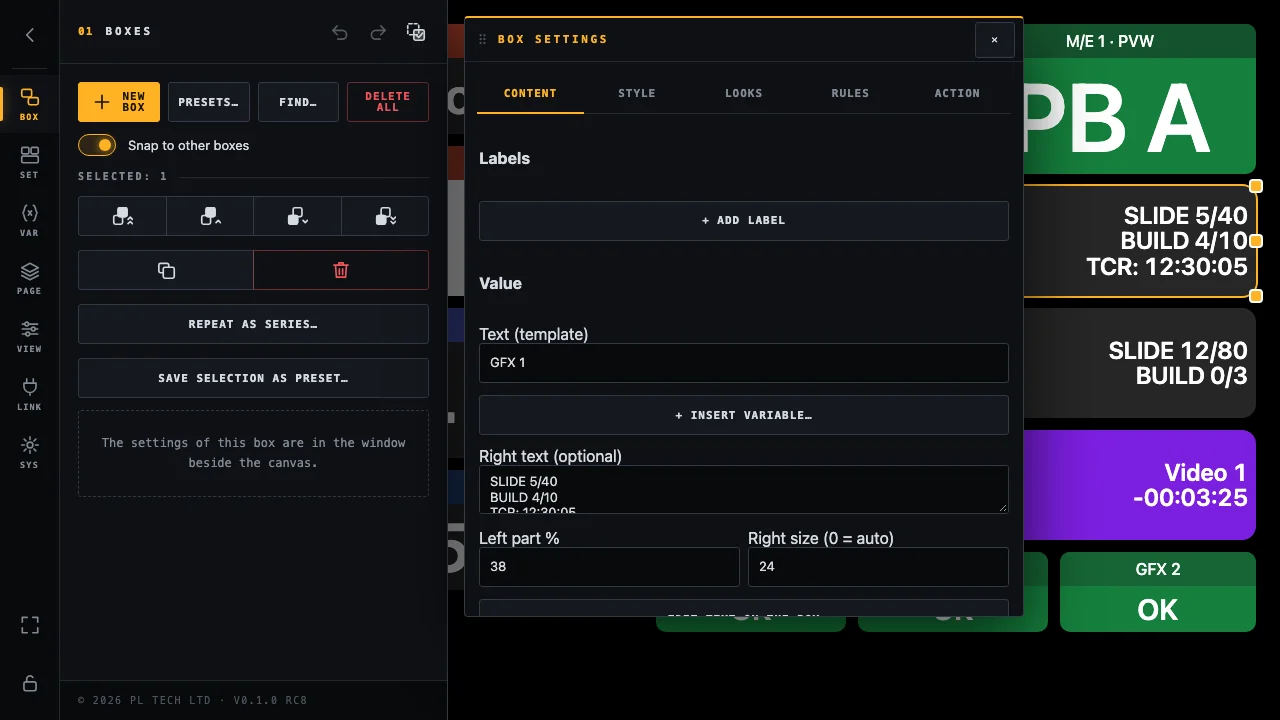This screenshot has height=720, width=1280.
Task: Click the fullscreen icon in the sidebar
Action: (30, 625)
